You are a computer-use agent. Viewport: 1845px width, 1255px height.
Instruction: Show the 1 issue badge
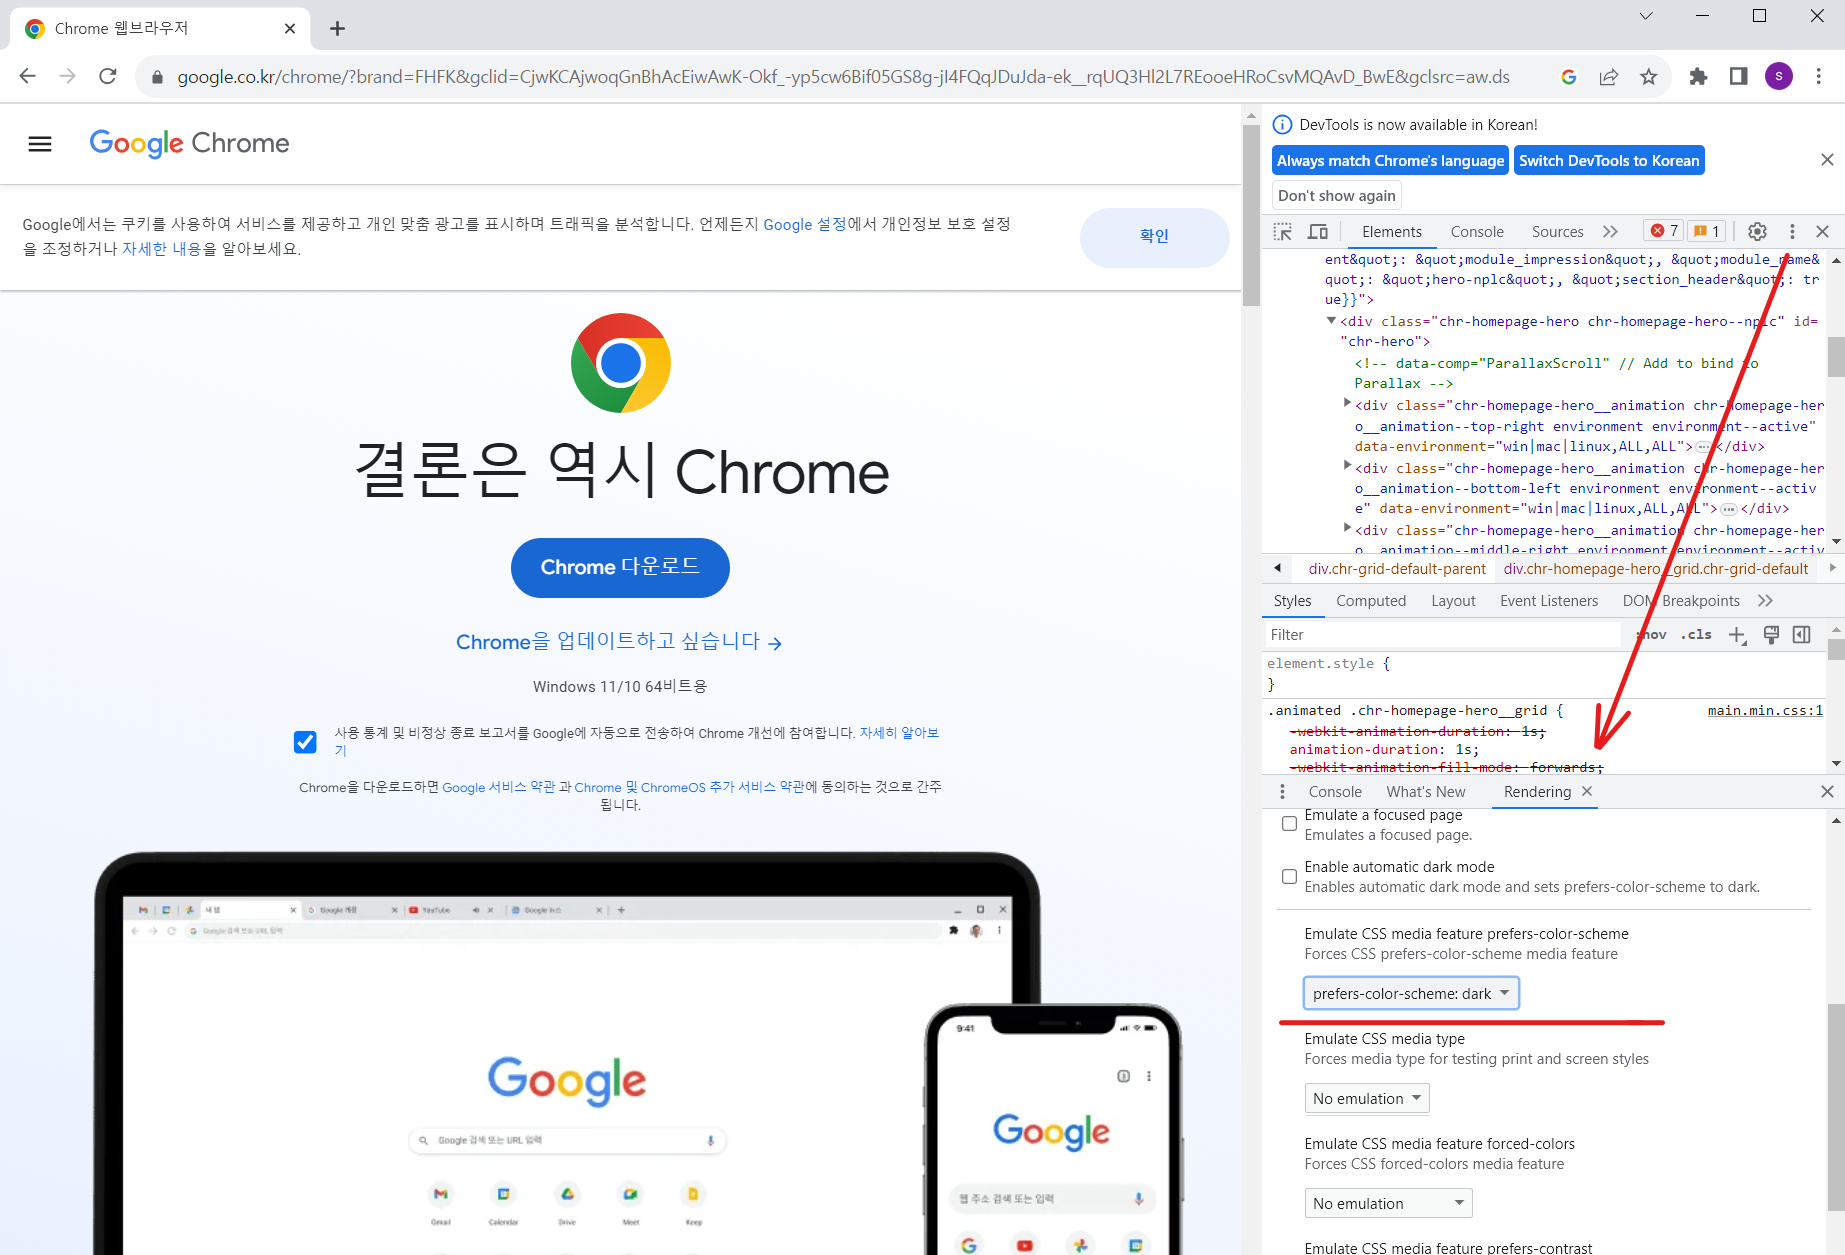point(1707,231)
